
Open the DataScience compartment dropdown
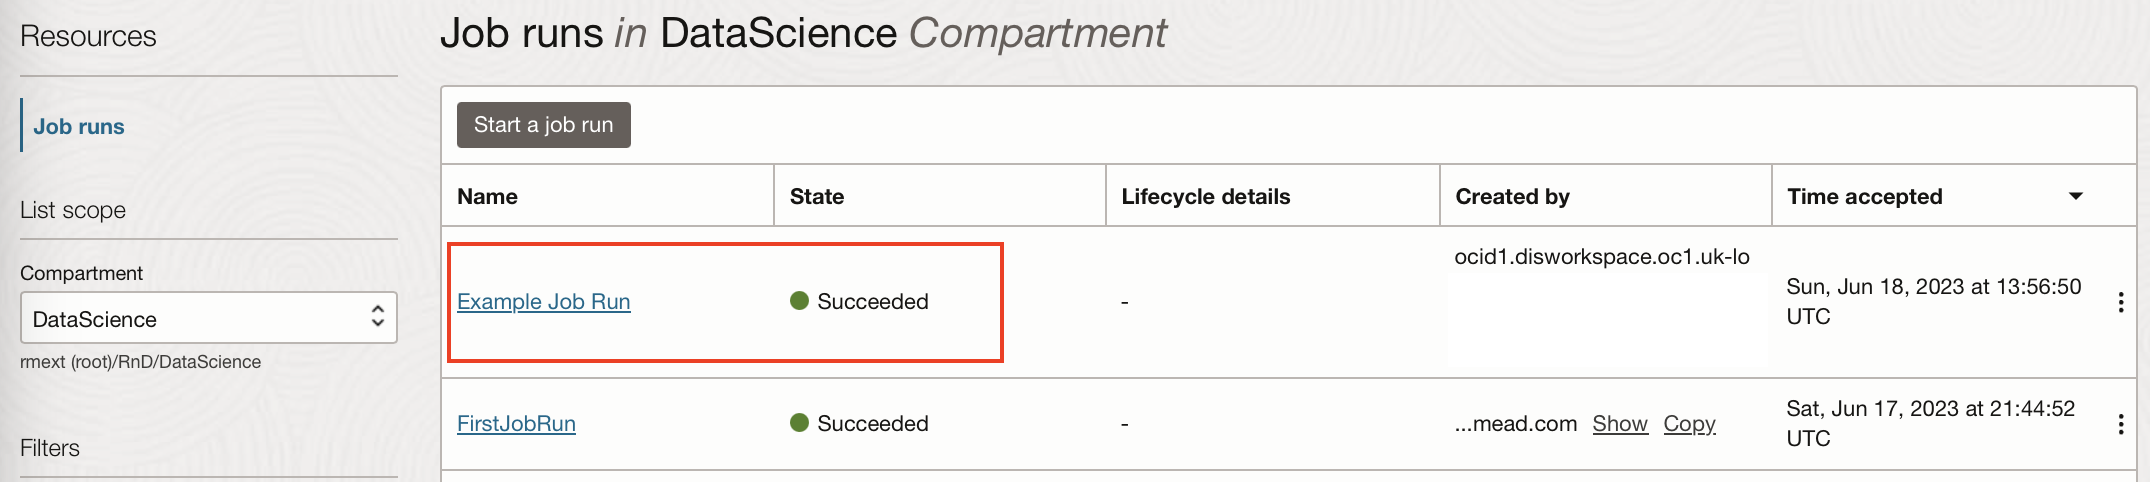pos(209,318)
